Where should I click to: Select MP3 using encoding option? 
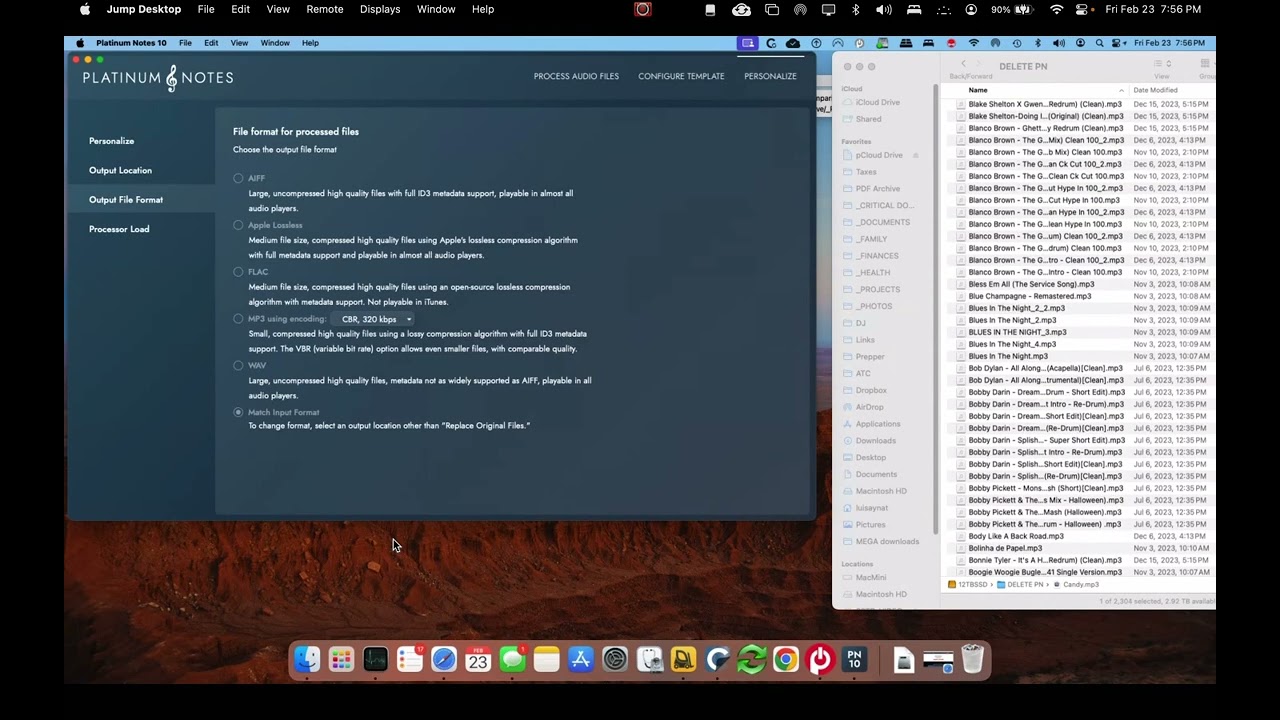click(238, 319)
